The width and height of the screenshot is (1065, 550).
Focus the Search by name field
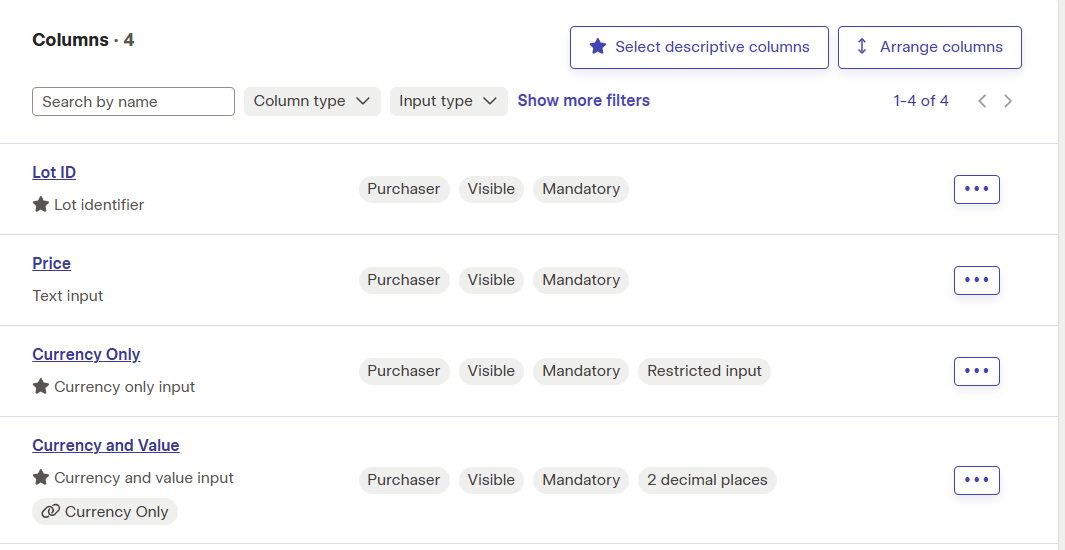point(133,101)
